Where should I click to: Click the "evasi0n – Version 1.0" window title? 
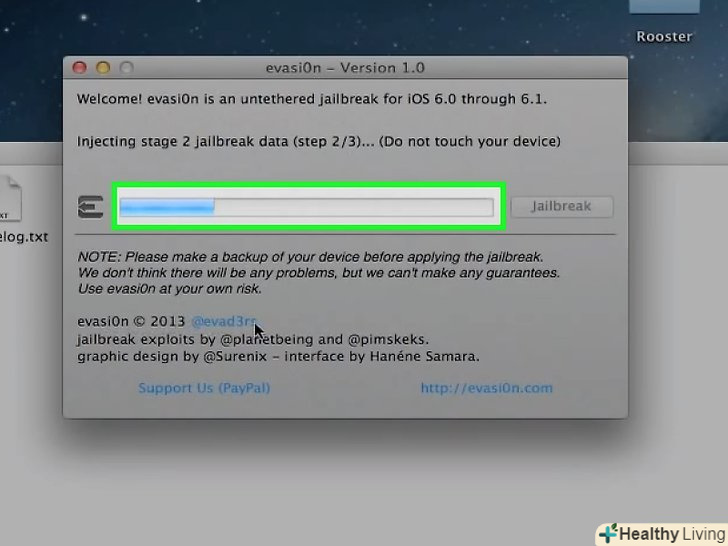345,68
